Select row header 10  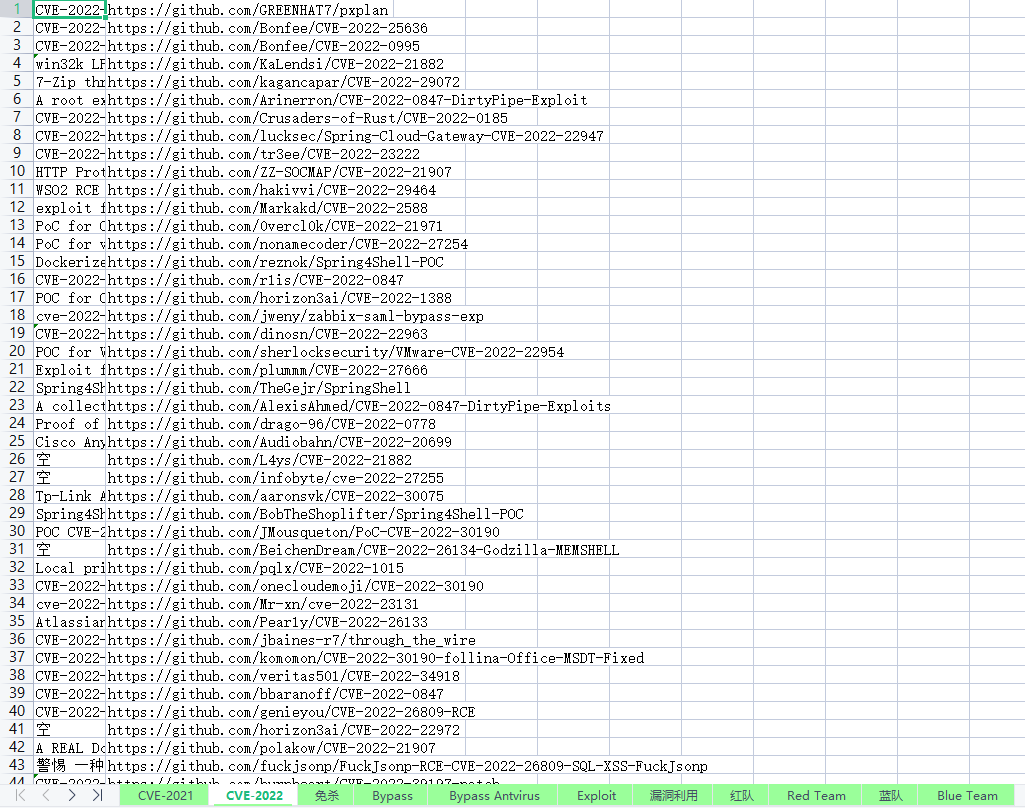[x=16, y=171]
